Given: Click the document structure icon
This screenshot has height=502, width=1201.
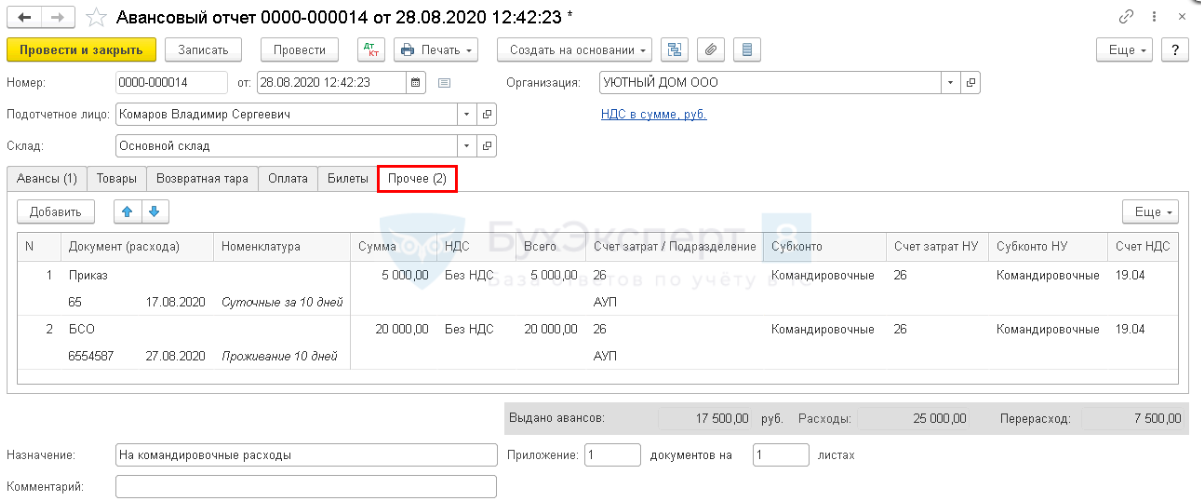Looking at the screenshot, I should tap(674, 50).
